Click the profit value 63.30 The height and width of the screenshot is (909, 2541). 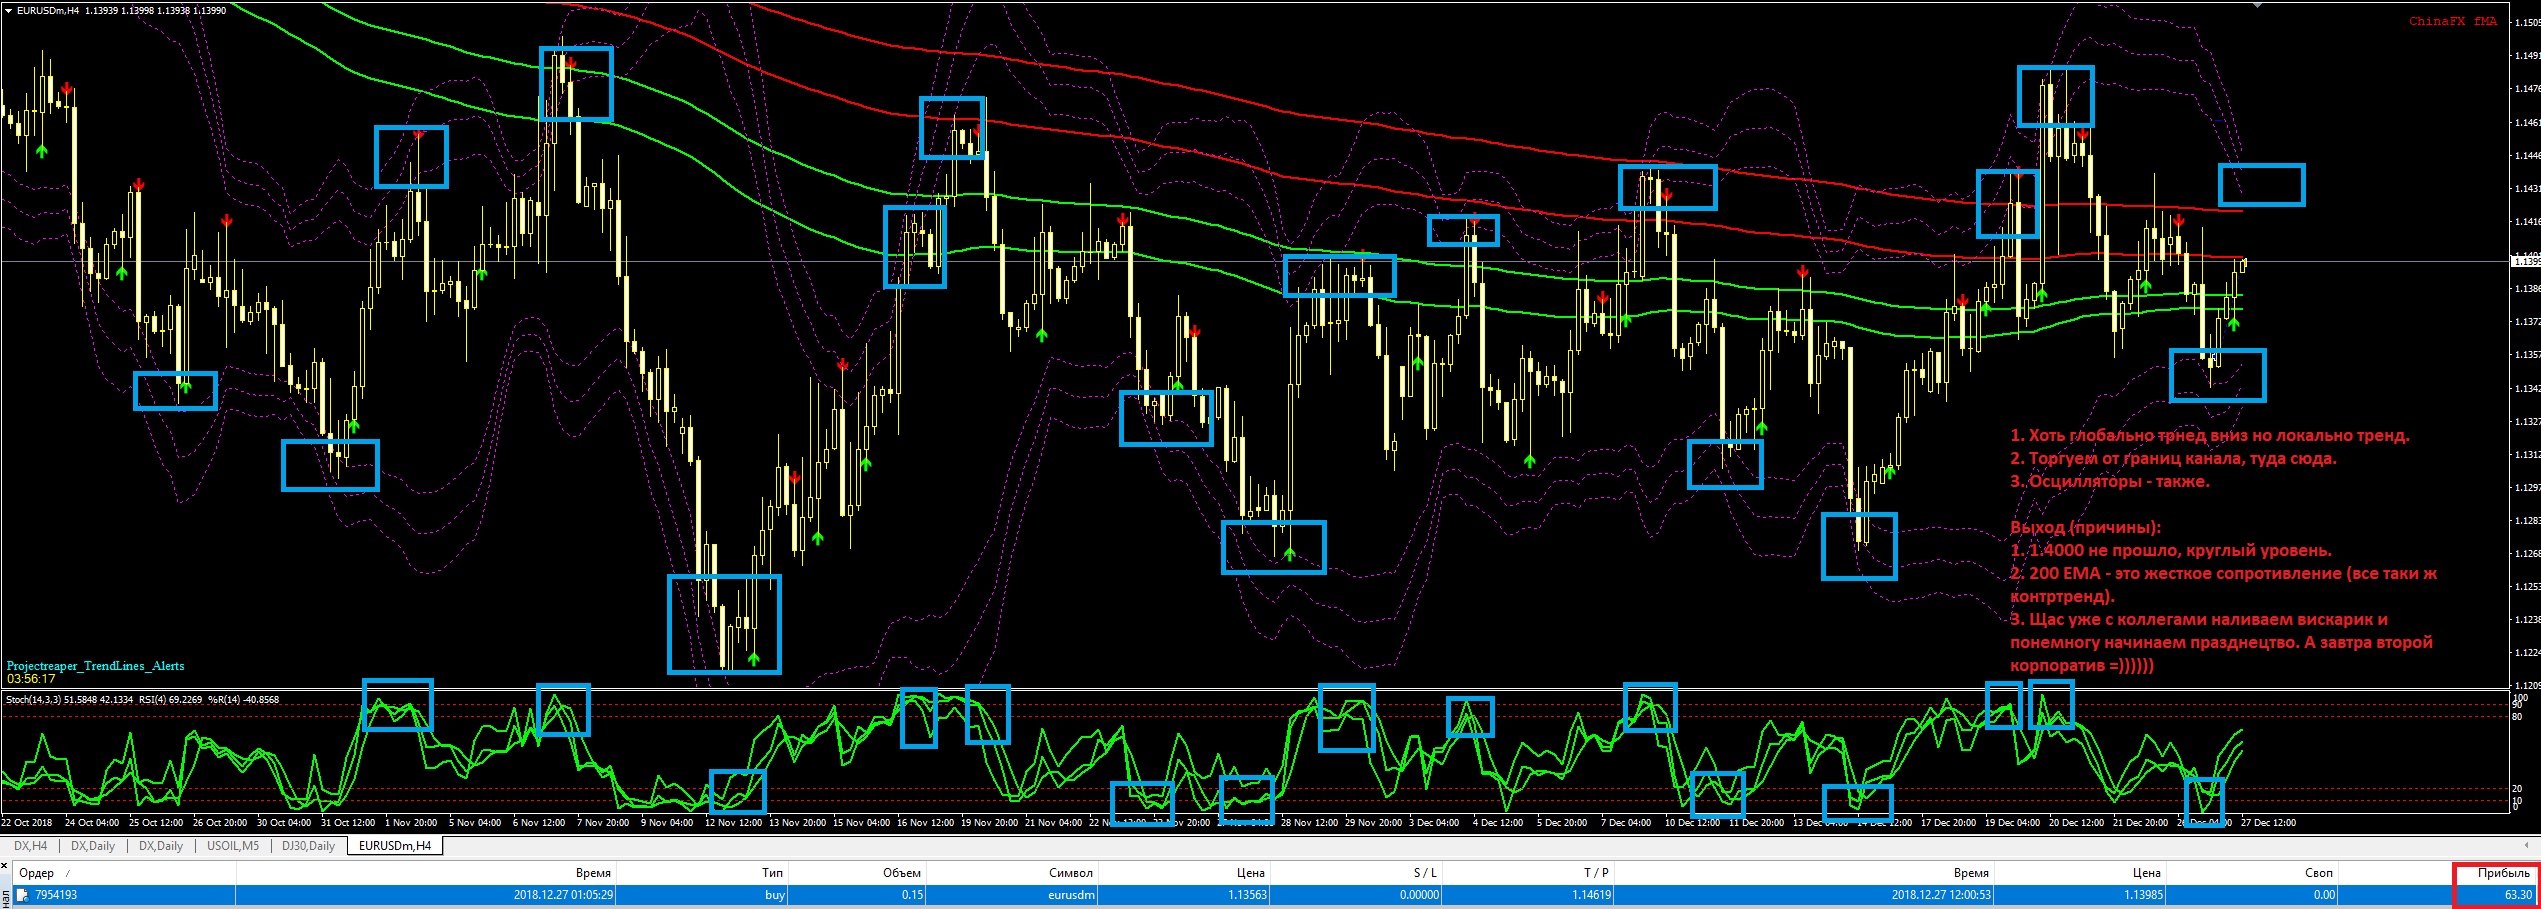click(x=2519, y=895)
